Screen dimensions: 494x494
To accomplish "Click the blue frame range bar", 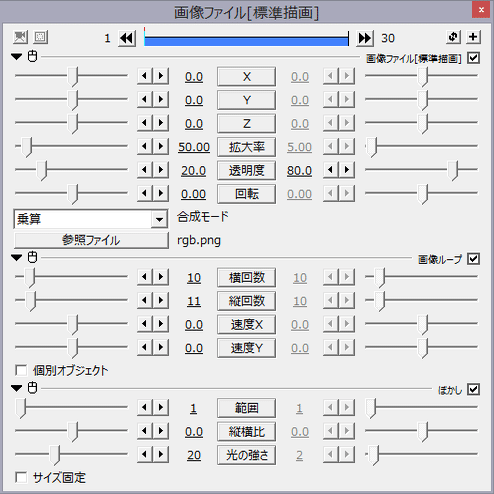I will (246, 41).
